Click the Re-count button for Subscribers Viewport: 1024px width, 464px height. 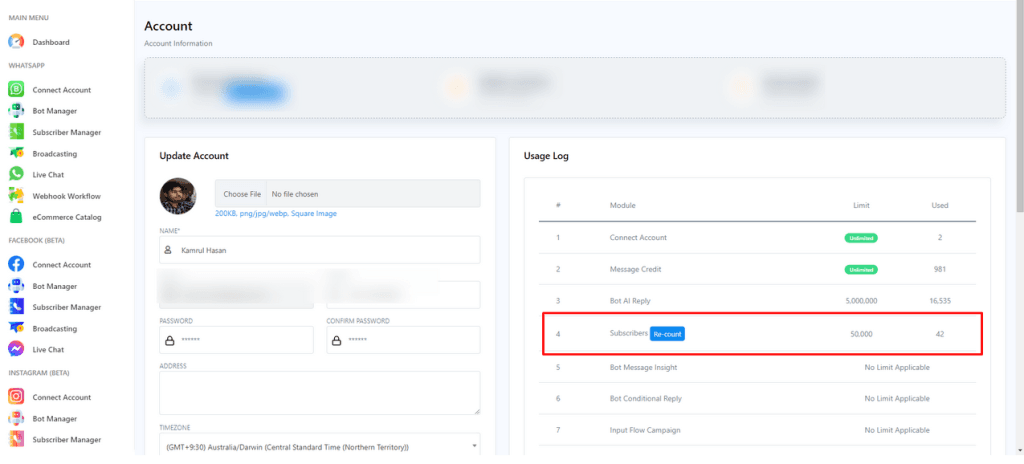coord(667,333)
